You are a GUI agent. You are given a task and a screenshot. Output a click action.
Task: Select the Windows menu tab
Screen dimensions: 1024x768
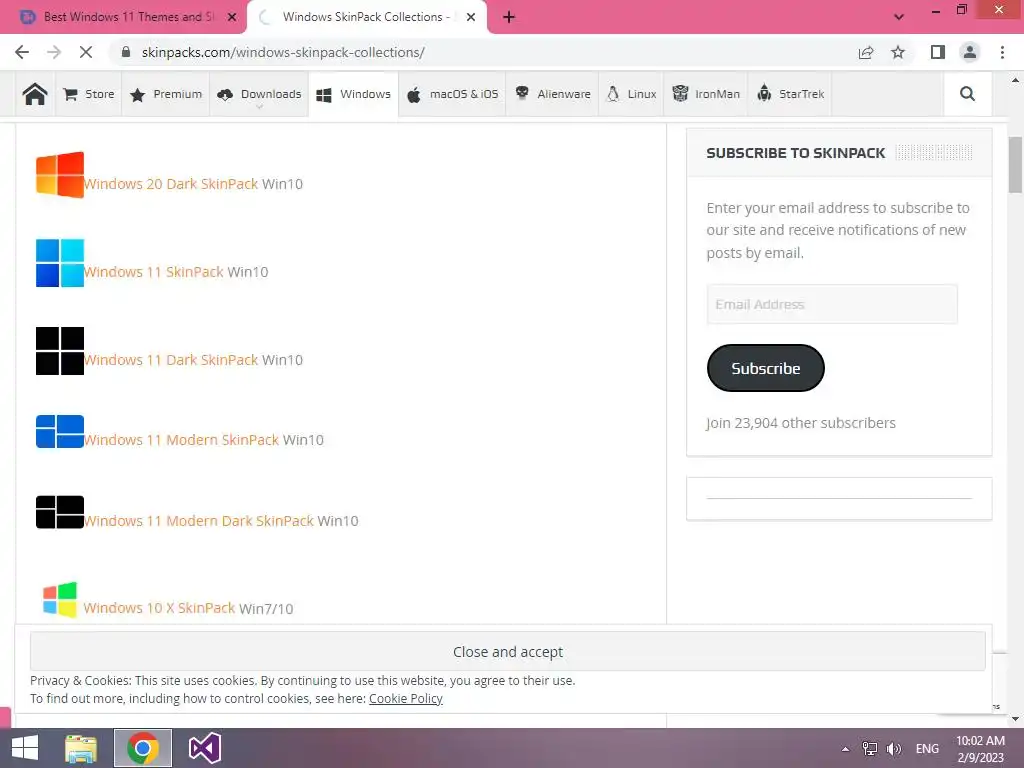(353, 94)
